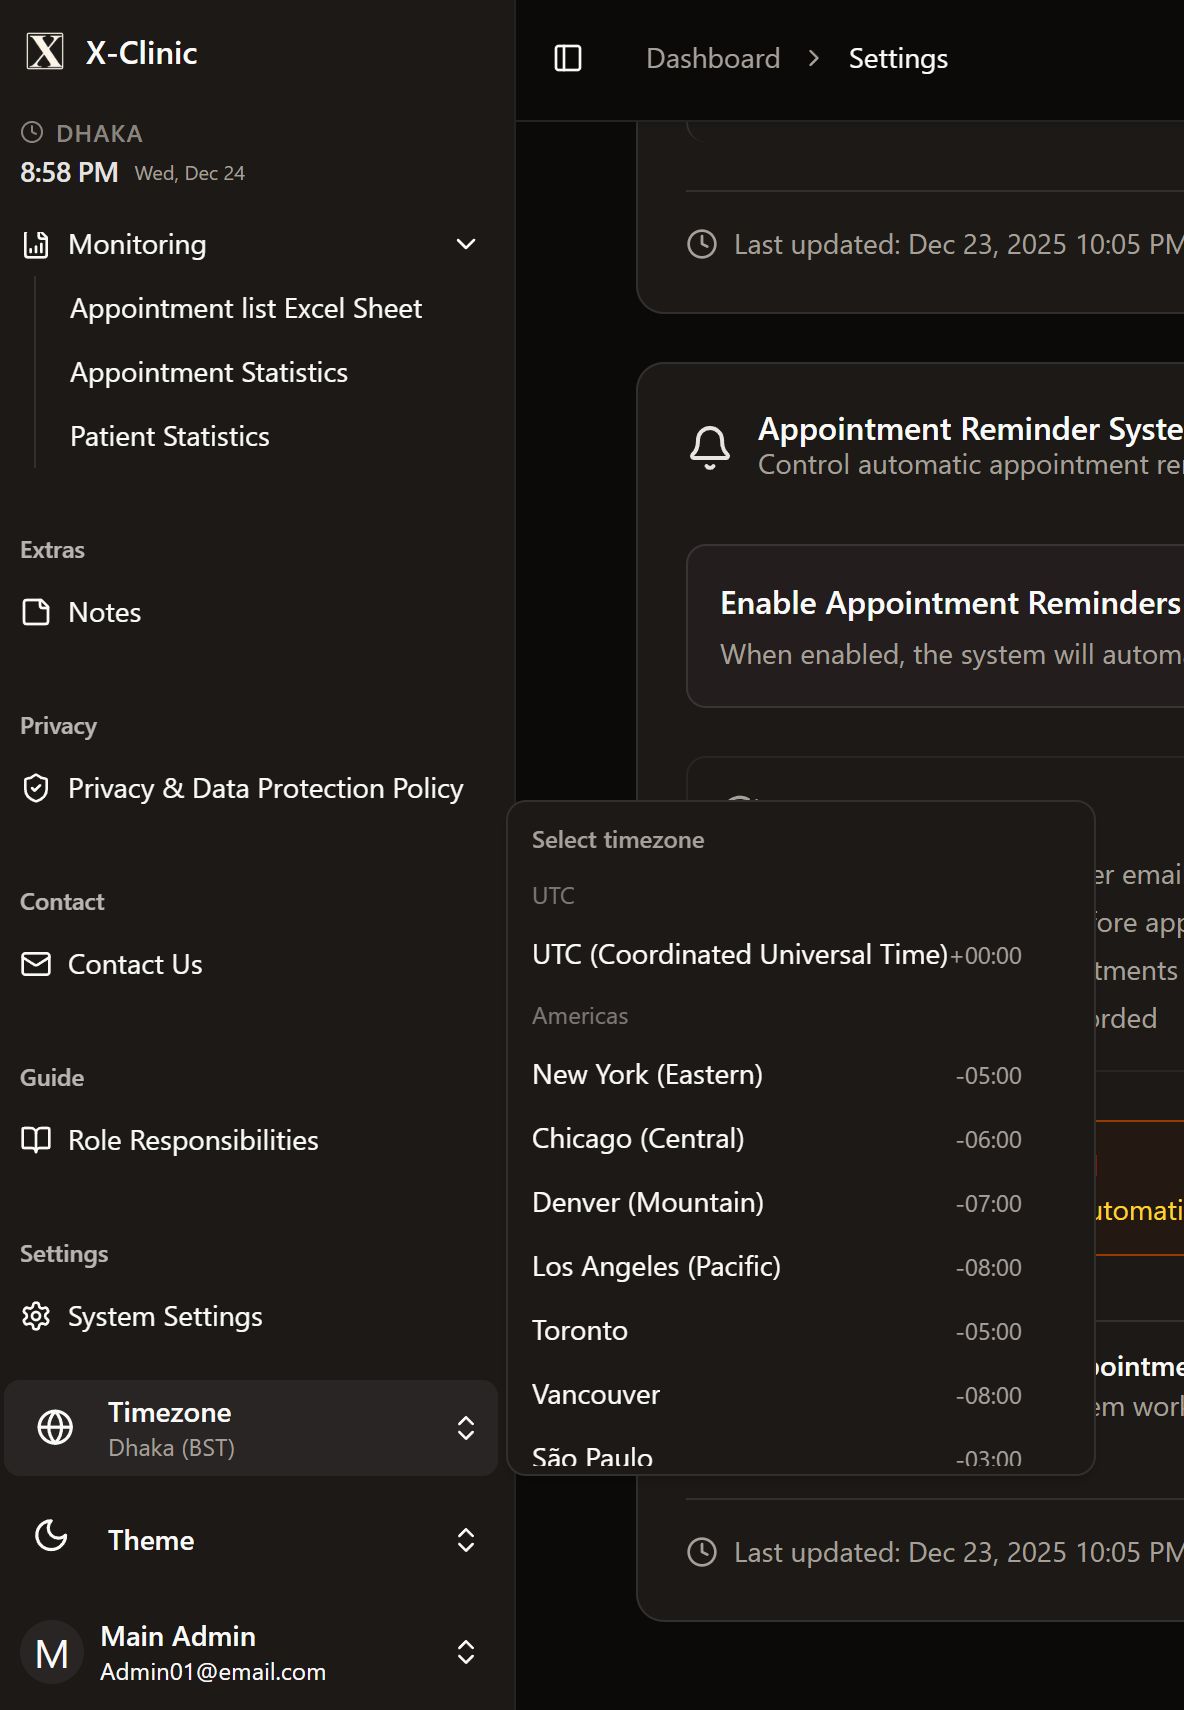Image resolution: width=1184 pixels, height=1710 pixels.
Task: Click the X-Clinic logo icon
Action: (45, 52)
